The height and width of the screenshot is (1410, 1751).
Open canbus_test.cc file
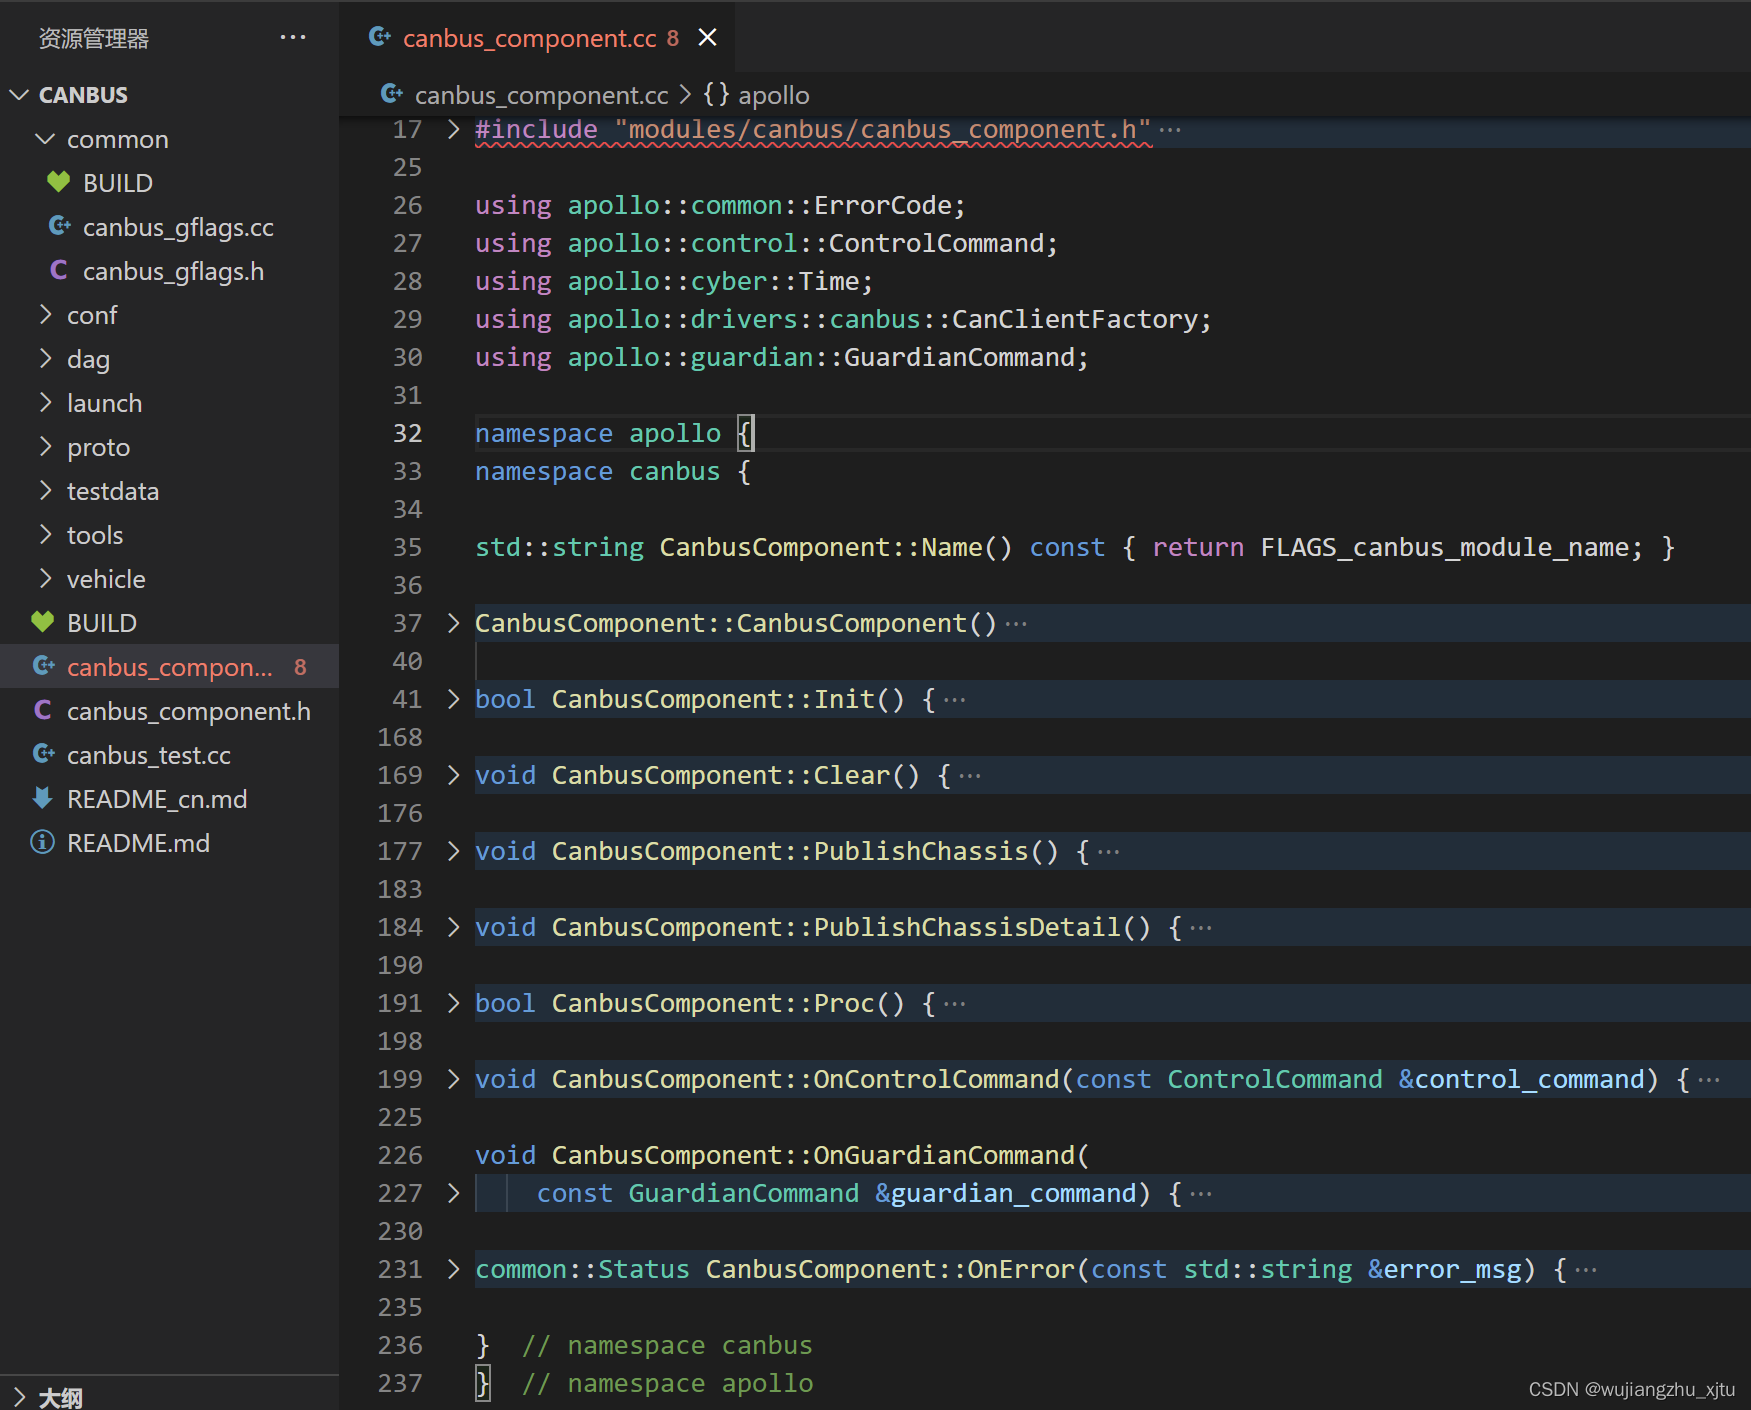click(x=149, y=755)
